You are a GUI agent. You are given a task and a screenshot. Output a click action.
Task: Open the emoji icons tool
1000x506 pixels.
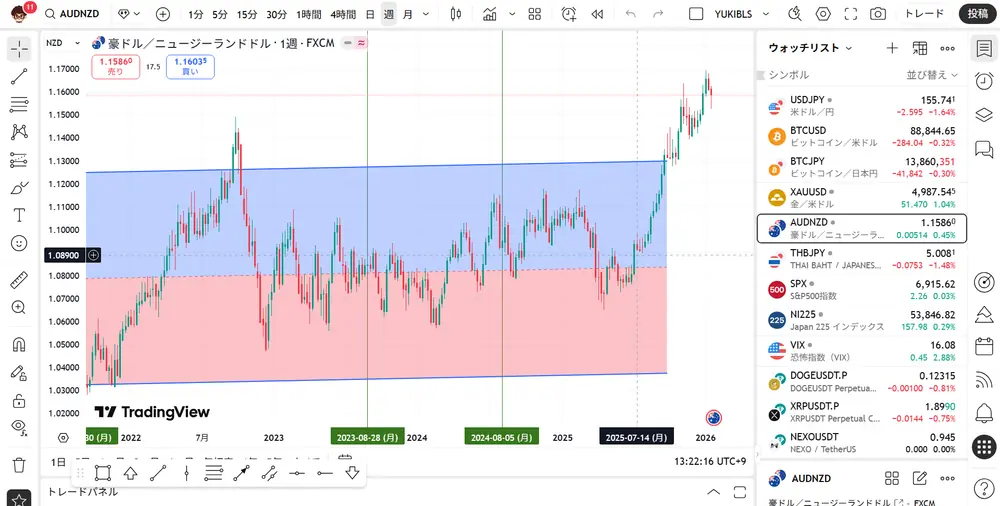coord(19,243)
